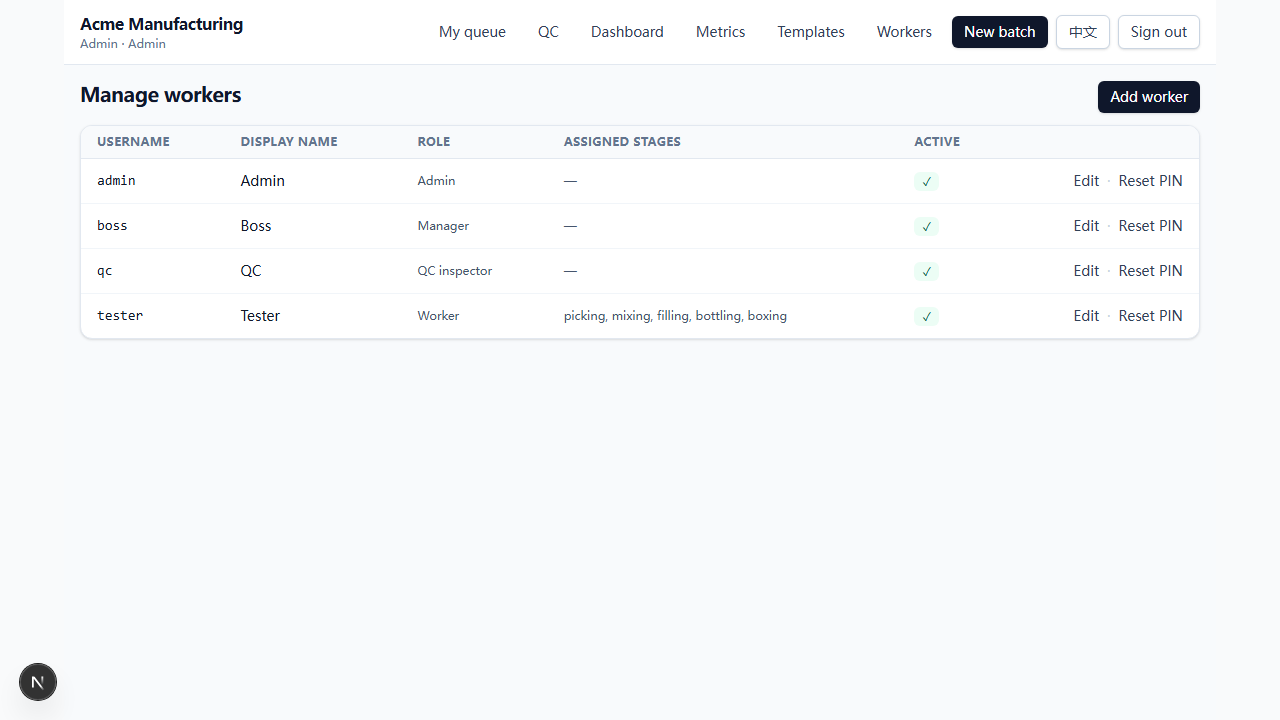This screenshot has width=1280, height=720.
Task: Reset PIN for admin
Action: click(1150, 181)
